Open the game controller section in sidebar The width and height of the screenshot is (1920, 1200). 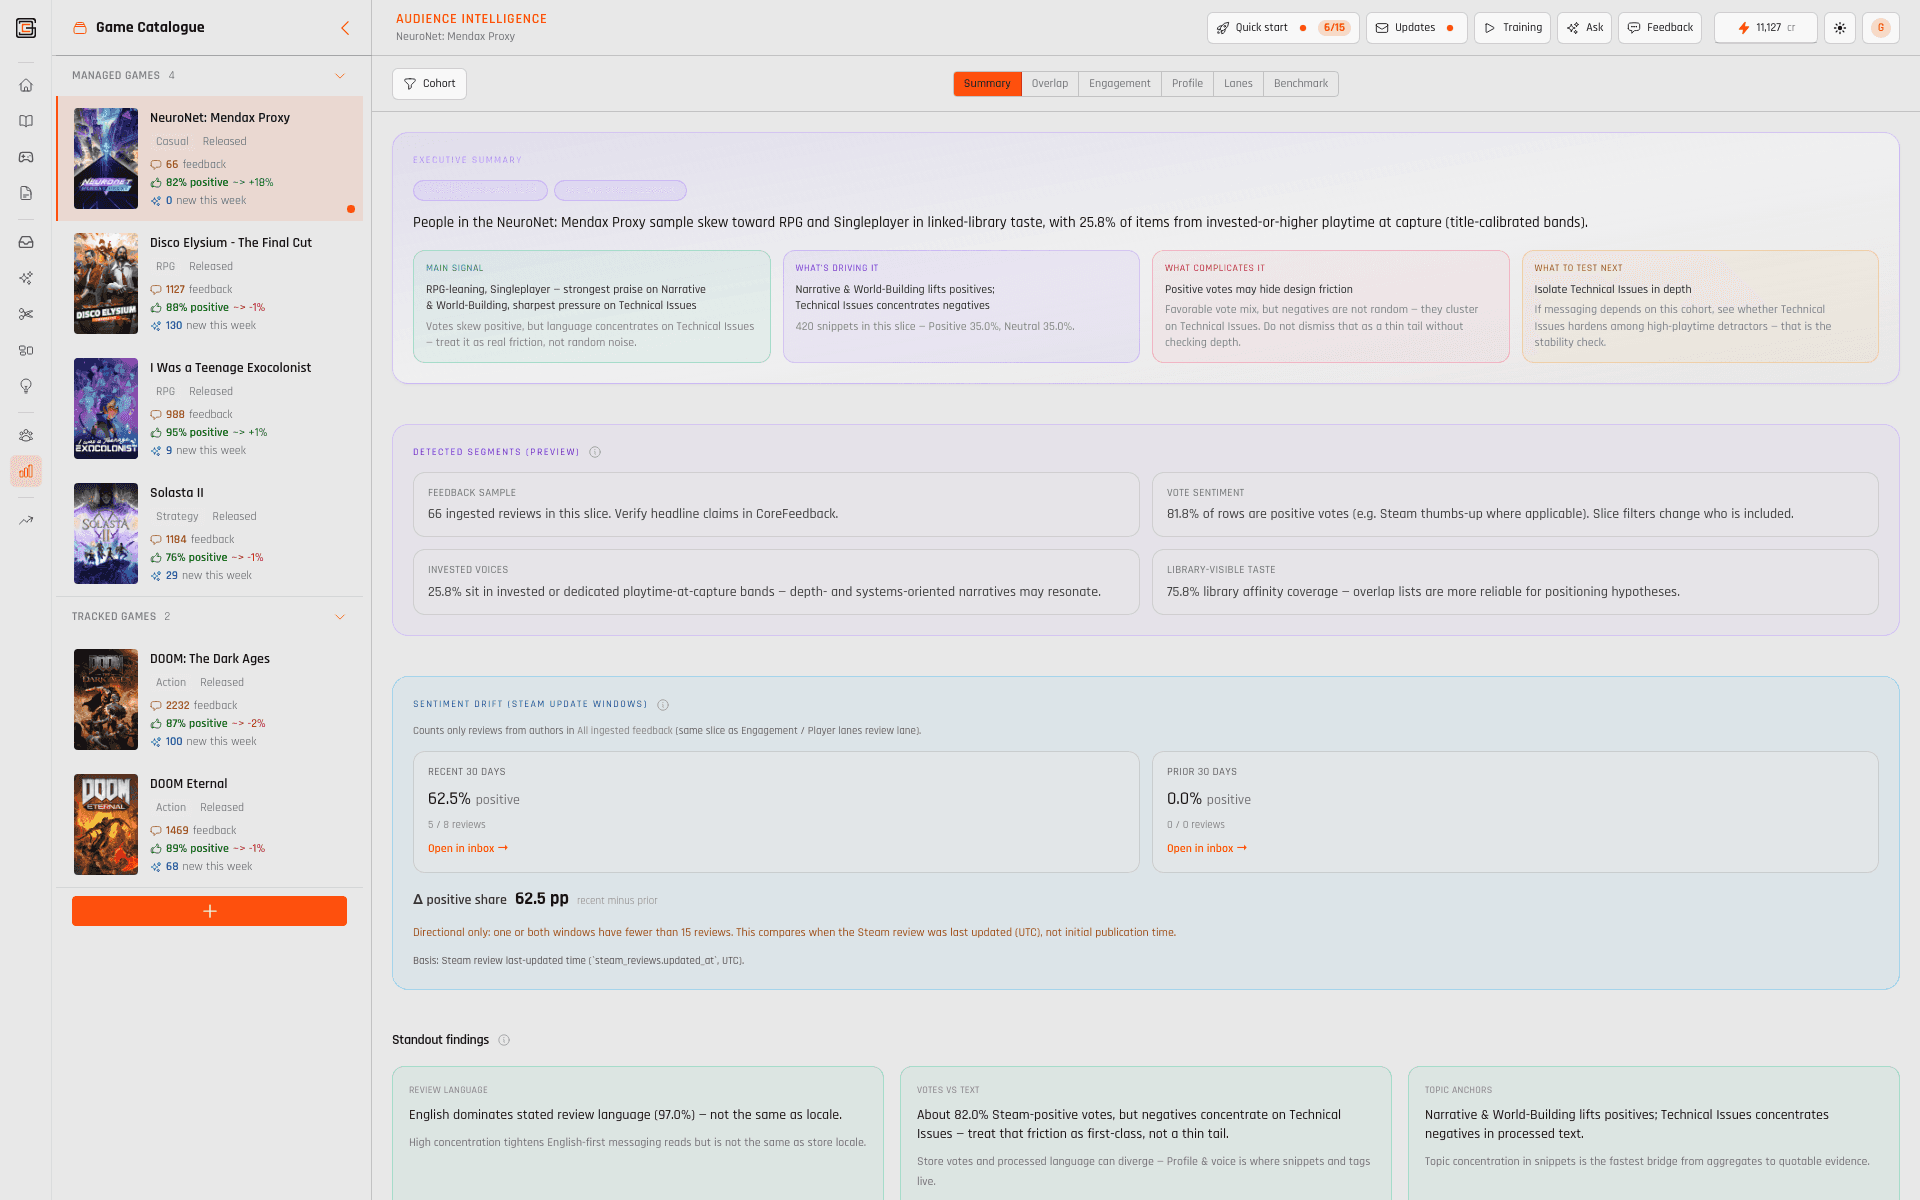[x=26, y=156]
